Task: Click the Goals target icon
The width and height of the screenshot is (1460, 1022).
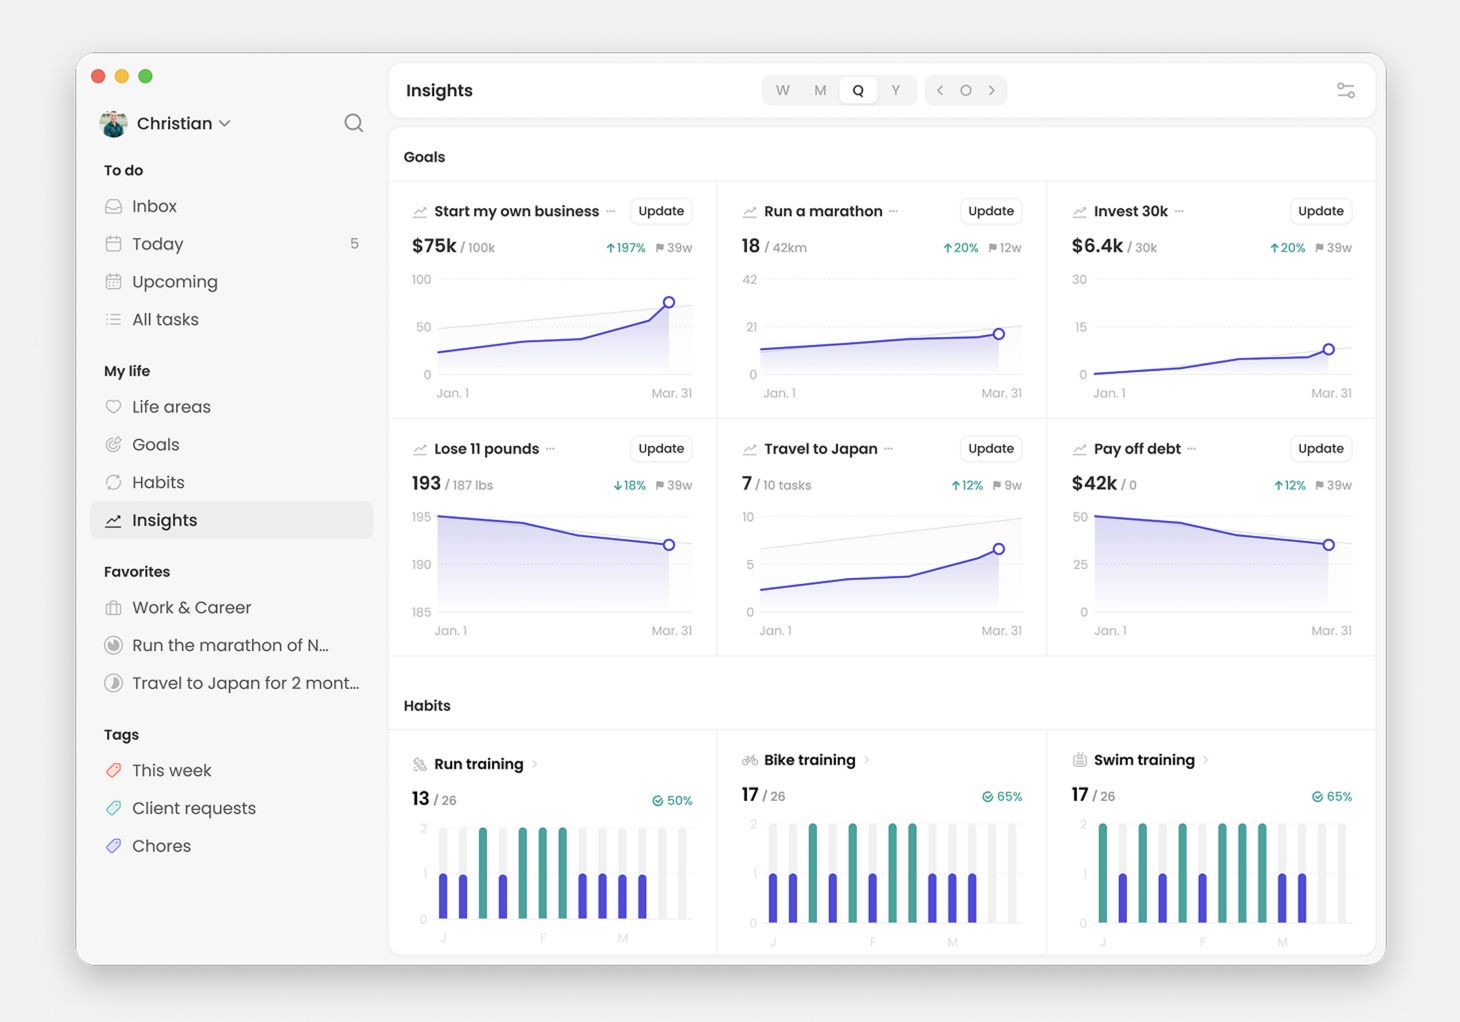Action: (114, 445)
